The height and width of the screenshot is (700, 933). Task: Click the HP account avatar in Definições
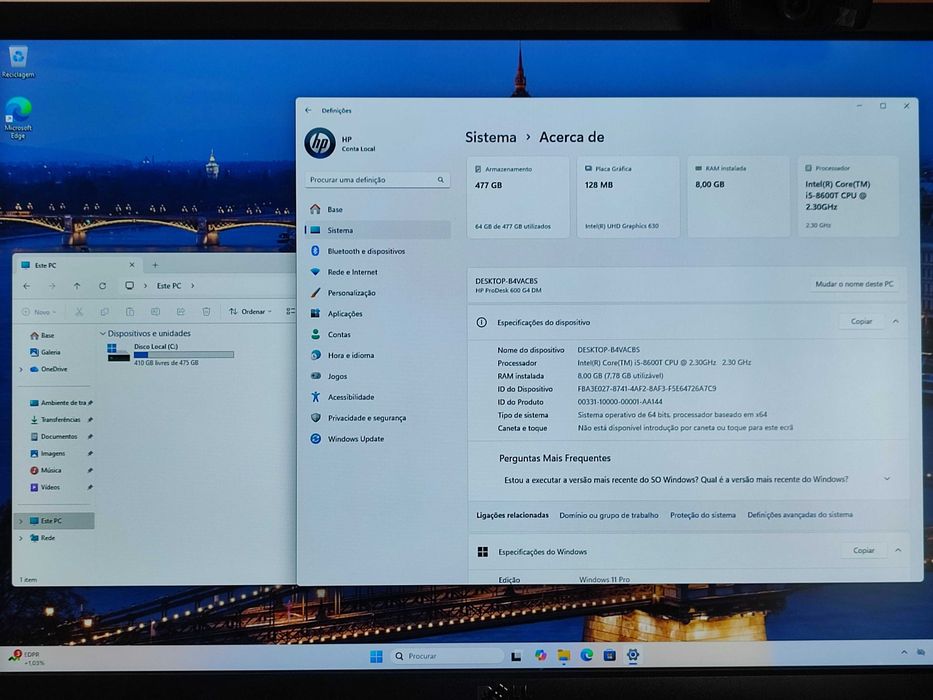click(320, 143)
